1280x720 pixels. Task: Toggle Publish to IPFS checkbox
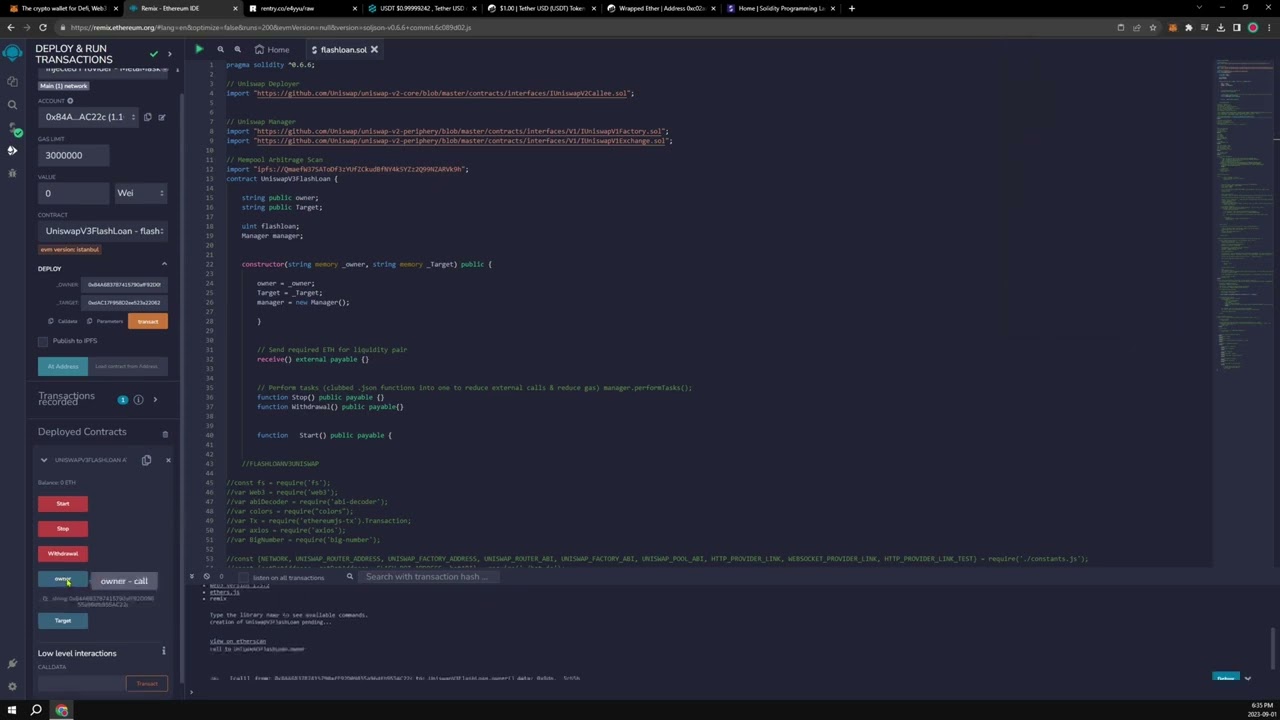pos(43,341)
